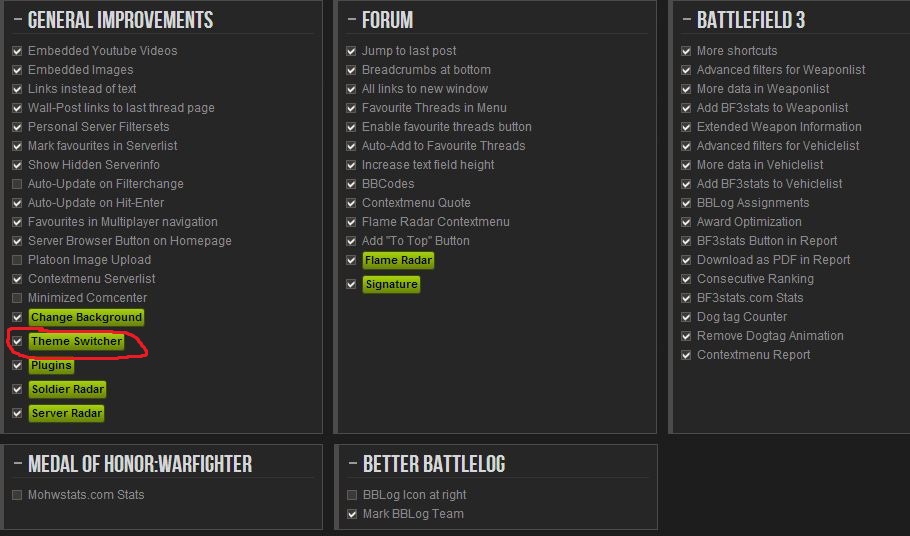The height and width of the screenshot is (536, 910).
Task: Click the Flame Radar button
Action: pyautogui.click(x=398, y=261)
